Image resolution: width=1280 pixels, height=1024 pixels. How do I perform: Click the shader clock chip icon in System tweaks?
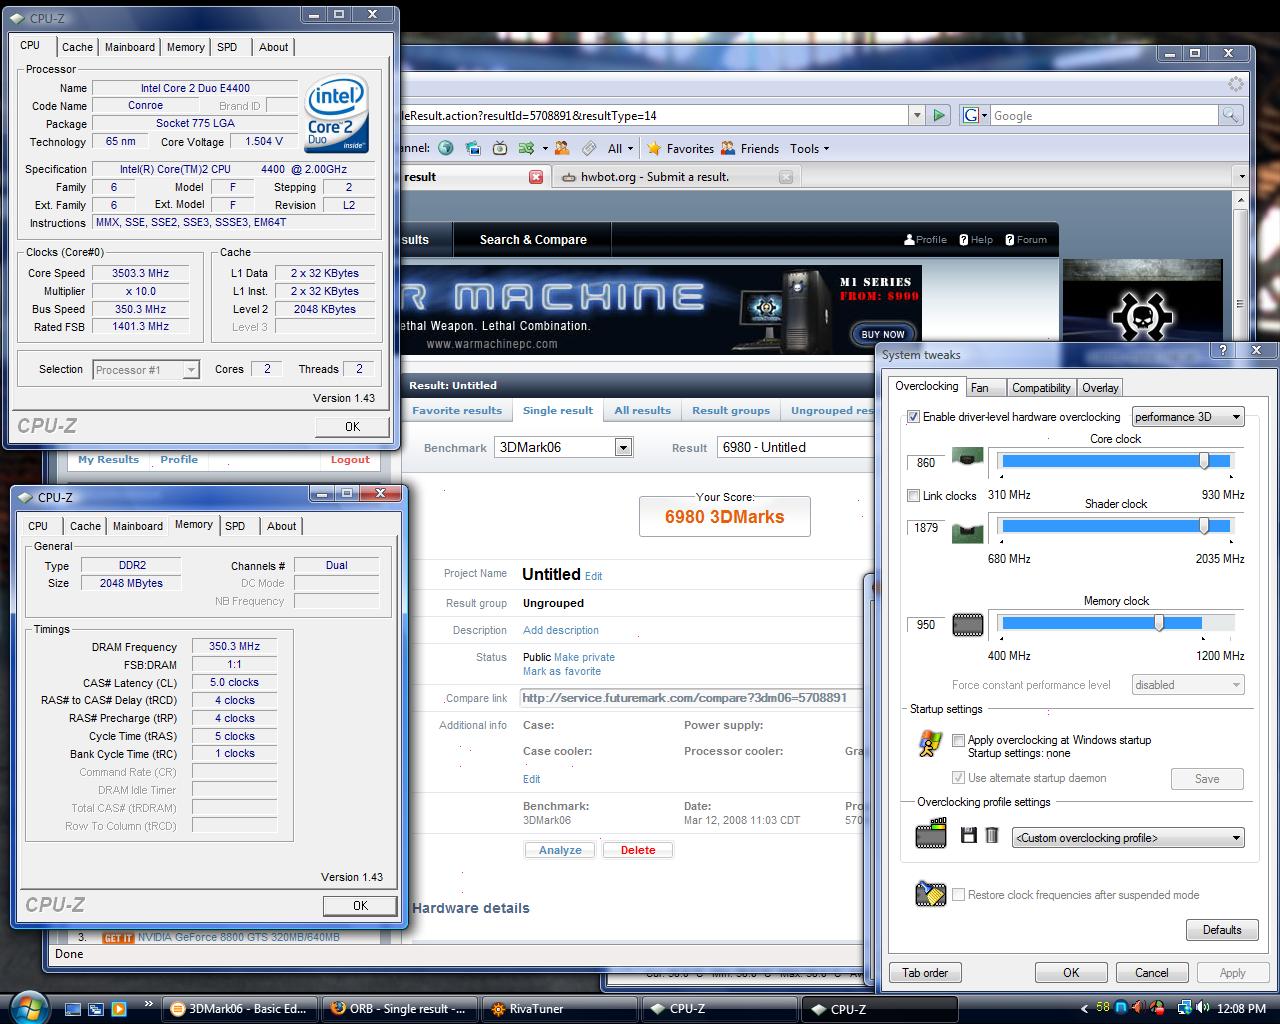click(966, 532)
